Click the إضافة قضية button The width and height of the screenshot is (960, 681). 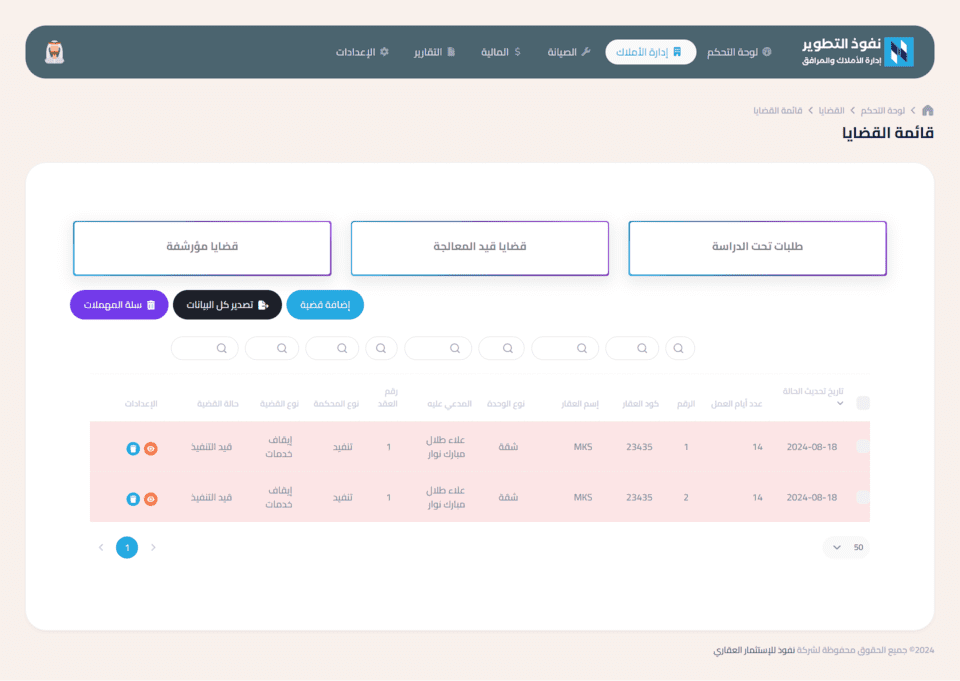click(x=325, y=305)
